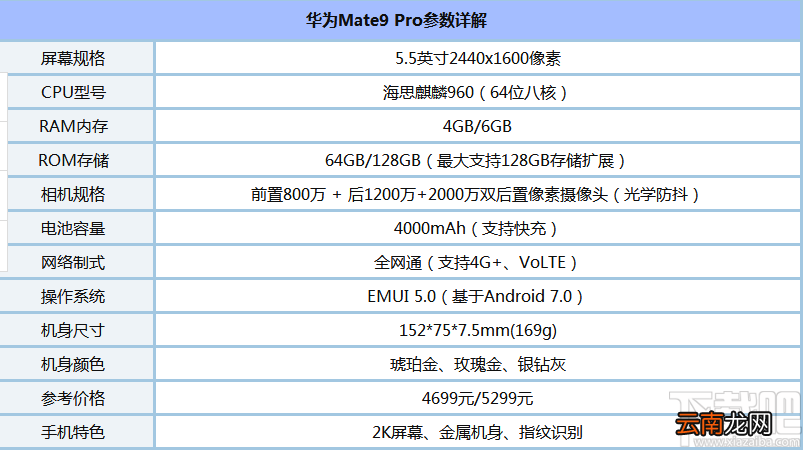Click the price value 4699元/5299元
809x452 pixels.
tap(478, 399)
